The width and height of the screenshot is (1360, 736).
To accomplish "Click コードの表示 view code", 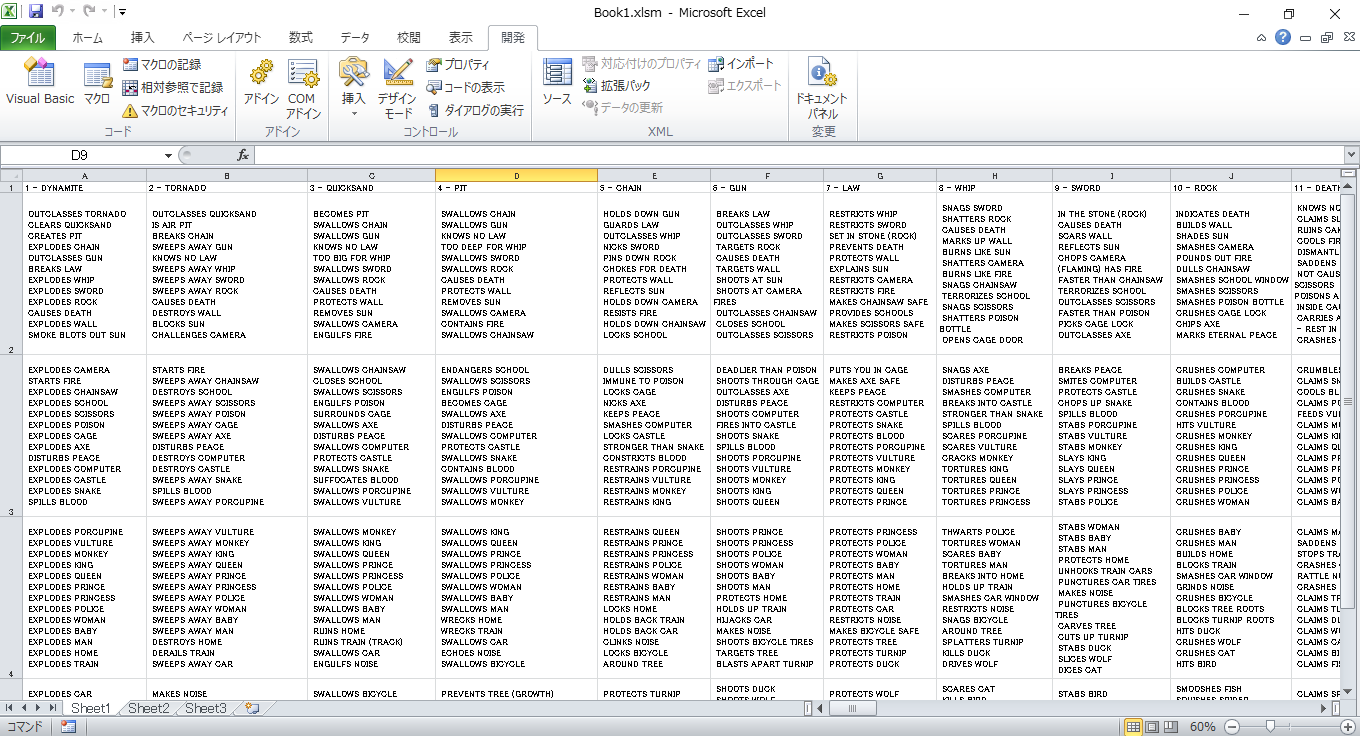I will [x=465, y=88].
